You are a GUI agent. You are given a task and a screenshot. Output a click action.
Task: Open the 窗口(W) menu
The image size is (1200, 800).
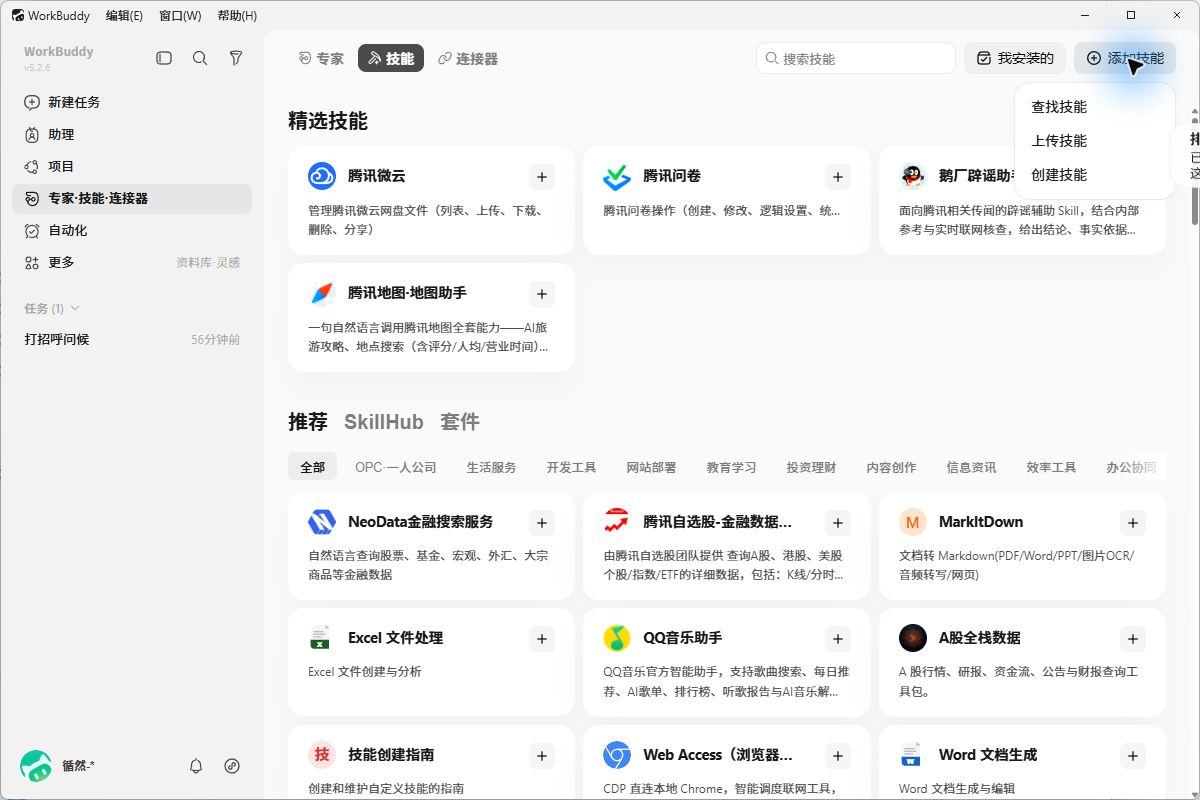[x=180, y=16]
